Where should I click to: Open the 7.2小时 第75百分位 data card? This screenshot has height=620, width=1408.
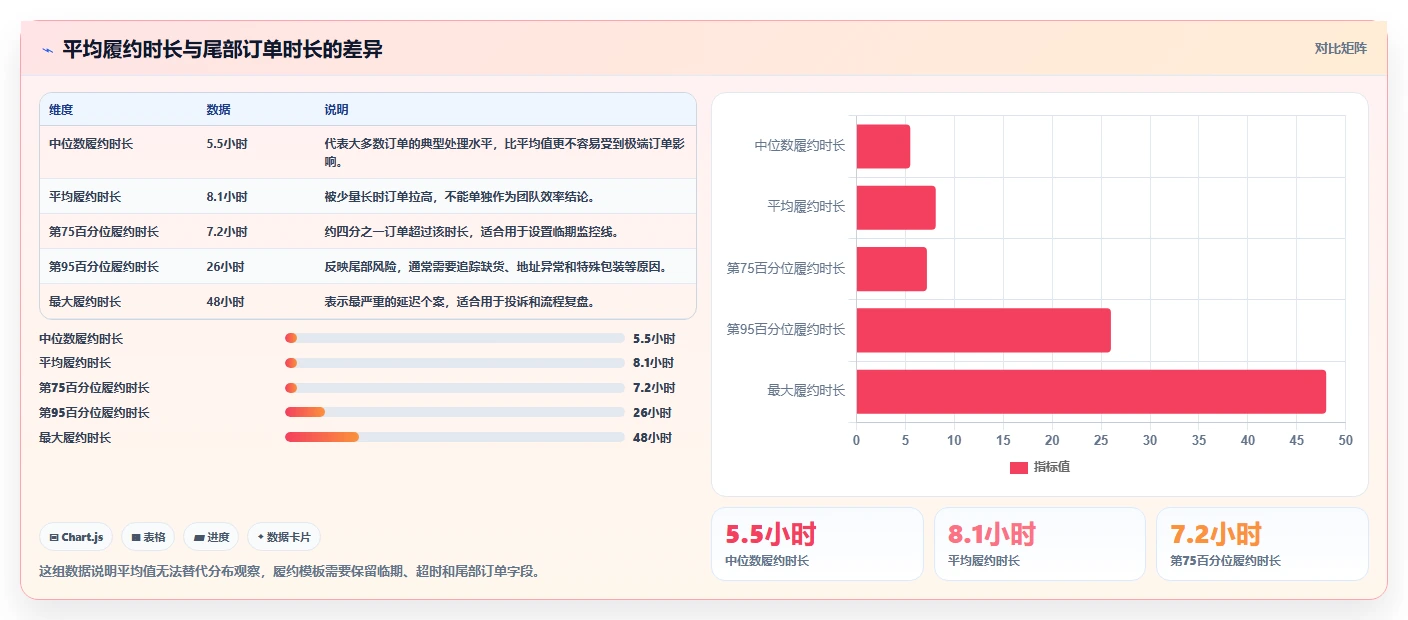tap(1262, 544)
